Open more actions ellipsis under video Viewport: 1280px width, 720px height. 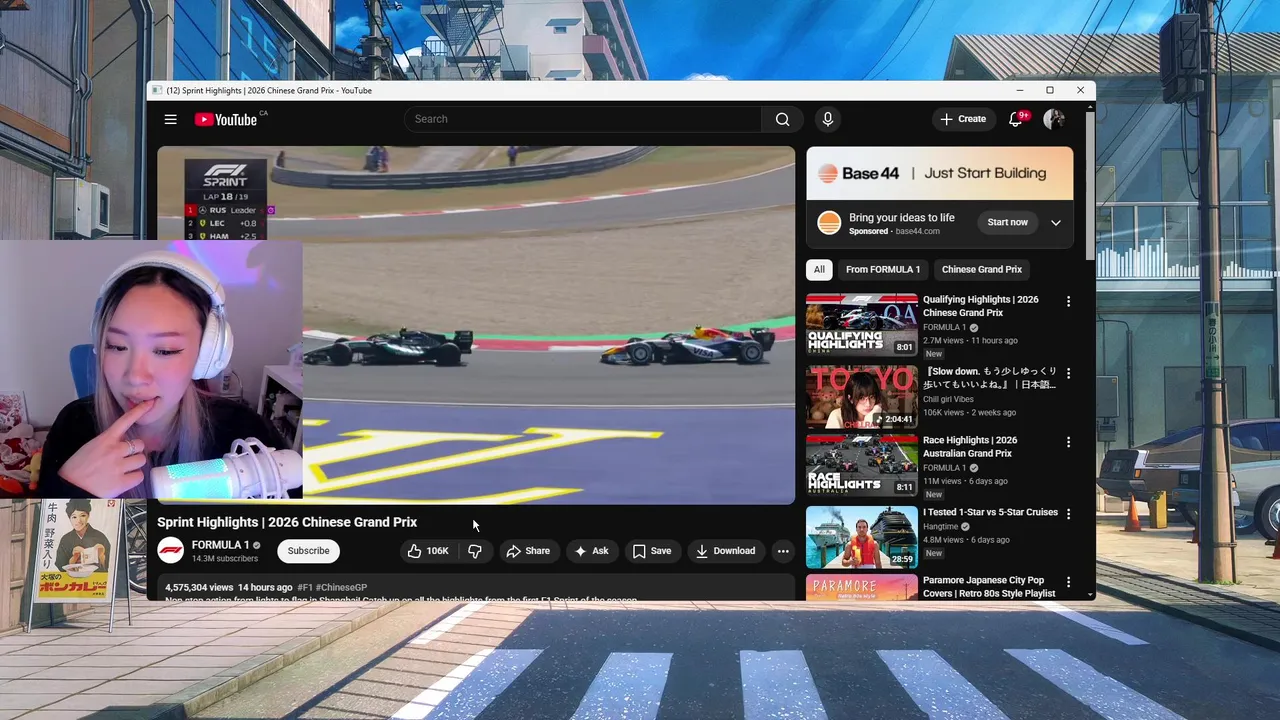coord(783,551)
